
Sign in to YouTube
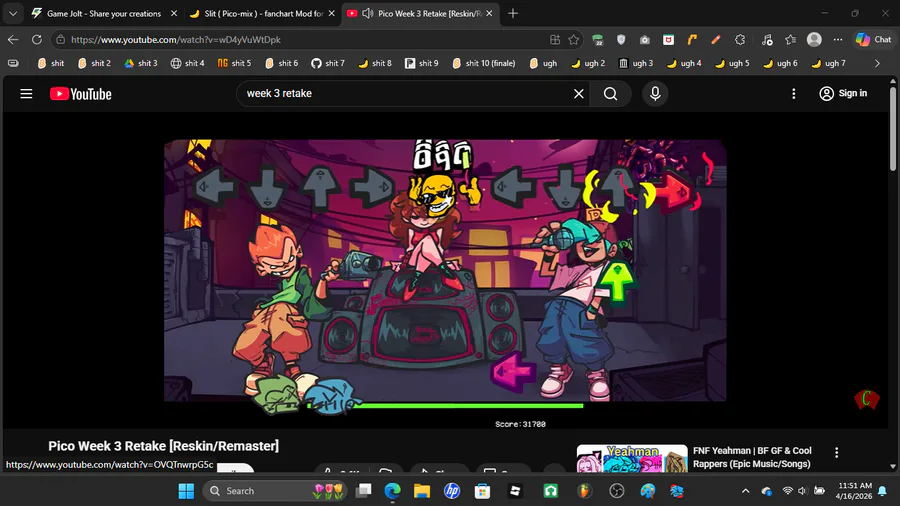pyautogui.click(x=843, y=94)
